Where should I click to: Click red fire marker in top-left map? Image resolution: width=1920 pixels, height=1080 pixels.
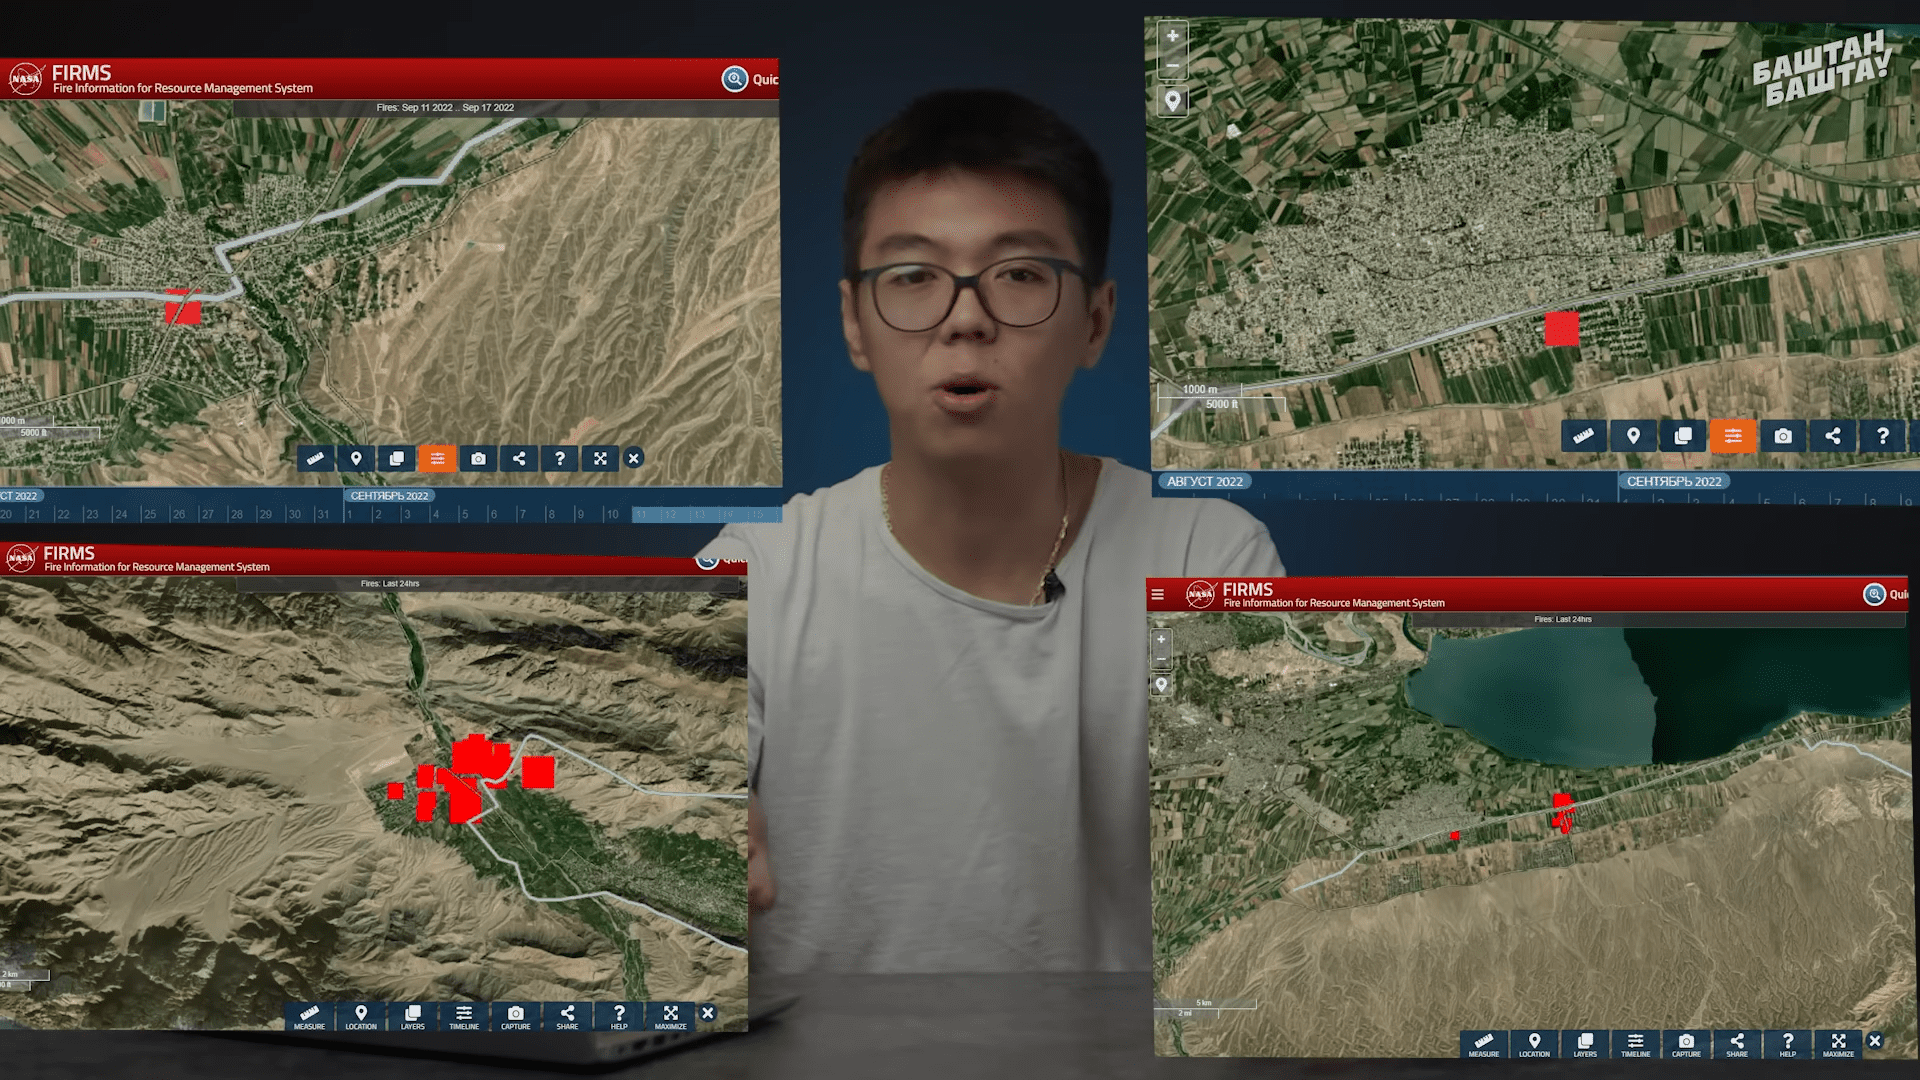point(183,308)
